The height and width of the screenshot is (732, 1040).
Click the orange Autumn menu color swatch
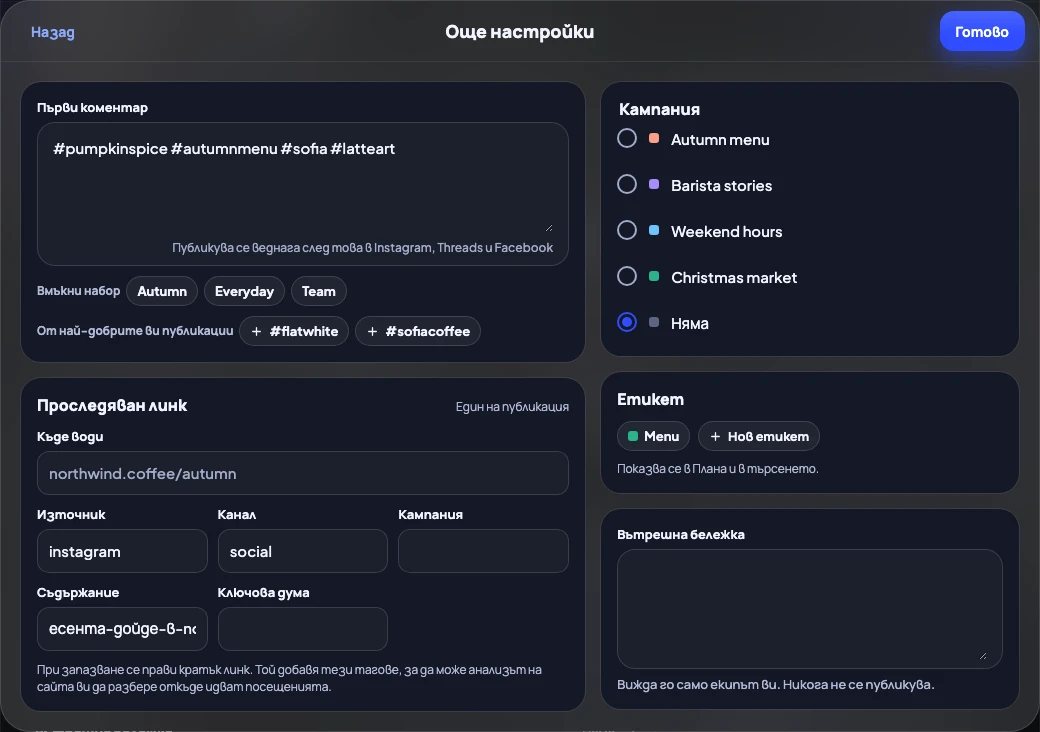[654, 138]
